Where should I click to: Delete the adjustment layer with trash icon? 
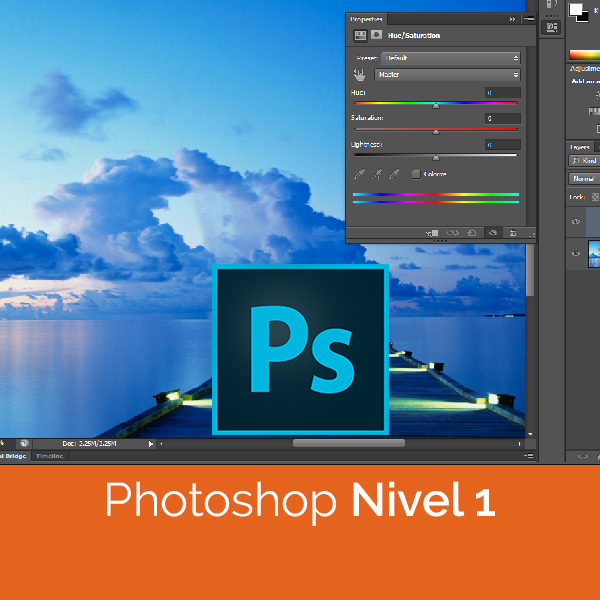click(511, 233)
